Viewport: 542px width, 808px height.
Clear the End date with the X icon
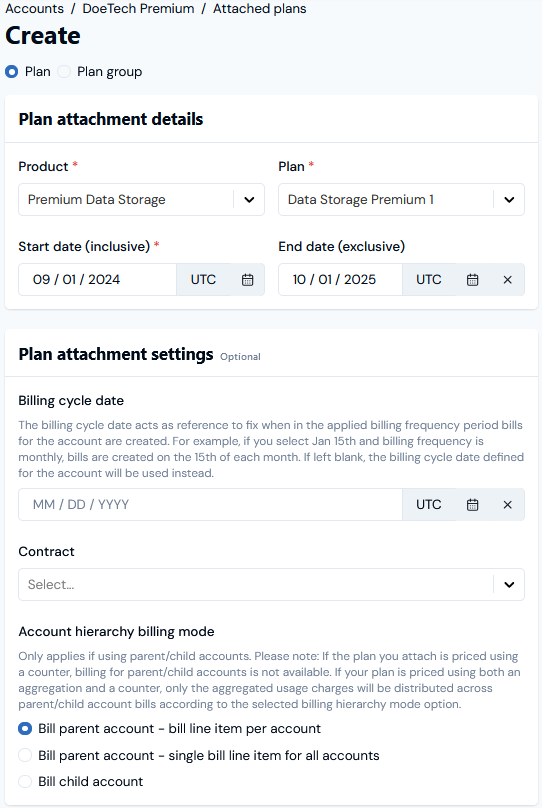pos(507,280)
